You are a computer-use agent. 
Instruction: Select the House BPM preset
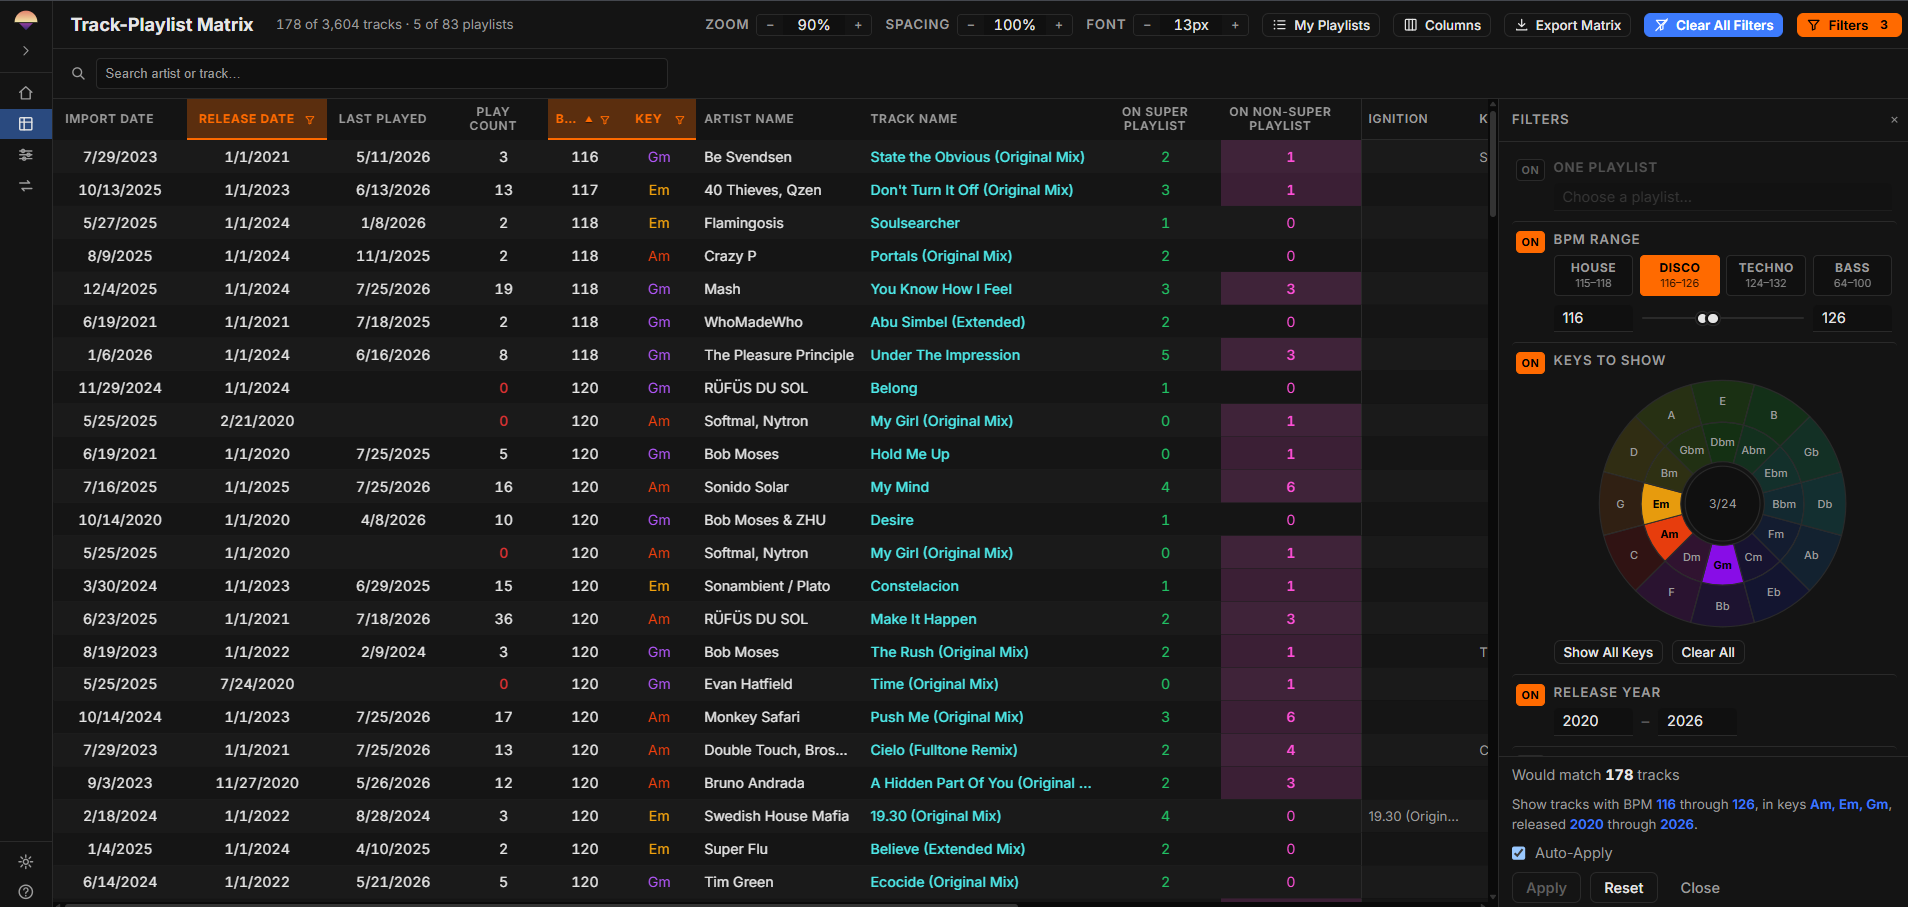(1593, 275)
